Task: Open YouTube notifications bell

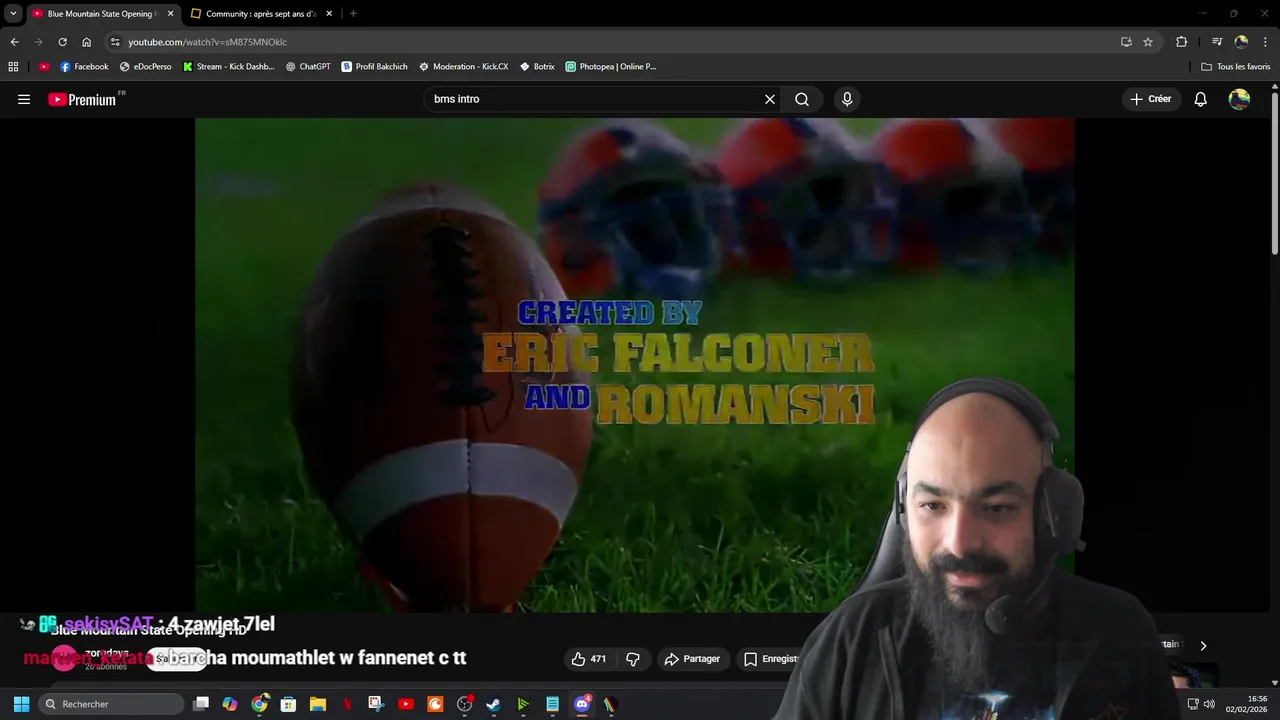Action: (x=1201, y=99)
